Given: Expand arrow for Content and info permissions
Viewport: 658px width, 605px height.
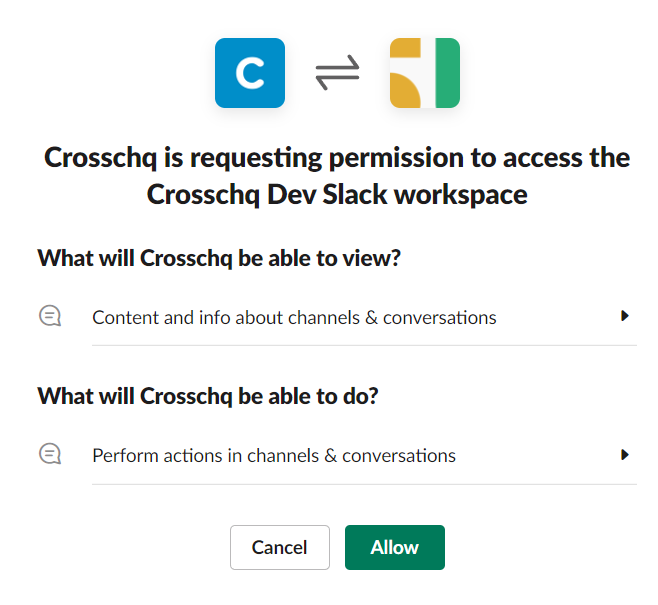Looking at the screenshot, I should [625, 316].
